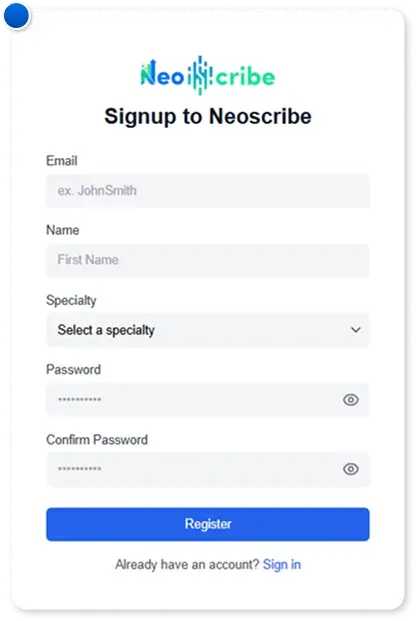Toggle visibility with the Confirm Password eye icon
The width and height of the screenshot is (416, 621).
[351, 469]
